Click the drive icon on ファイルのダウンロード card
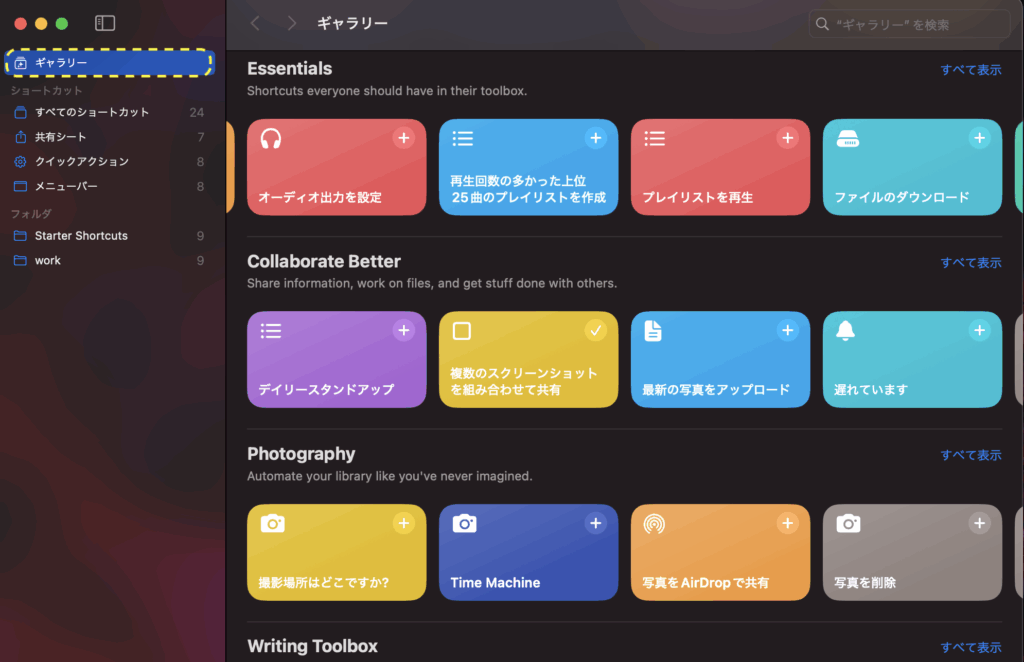 click(846, 138)
